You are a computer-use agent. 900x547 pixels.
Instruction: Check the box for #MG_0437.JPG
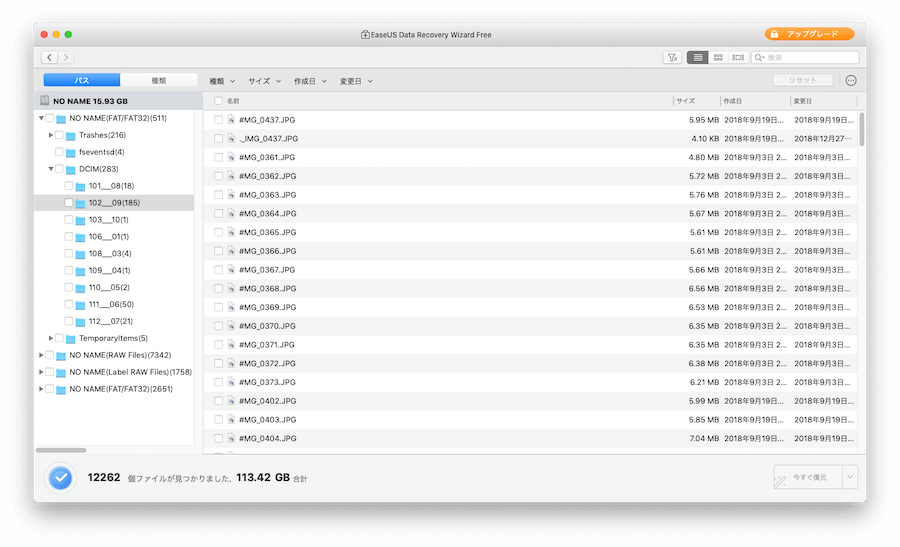click(x=218, y=119)
